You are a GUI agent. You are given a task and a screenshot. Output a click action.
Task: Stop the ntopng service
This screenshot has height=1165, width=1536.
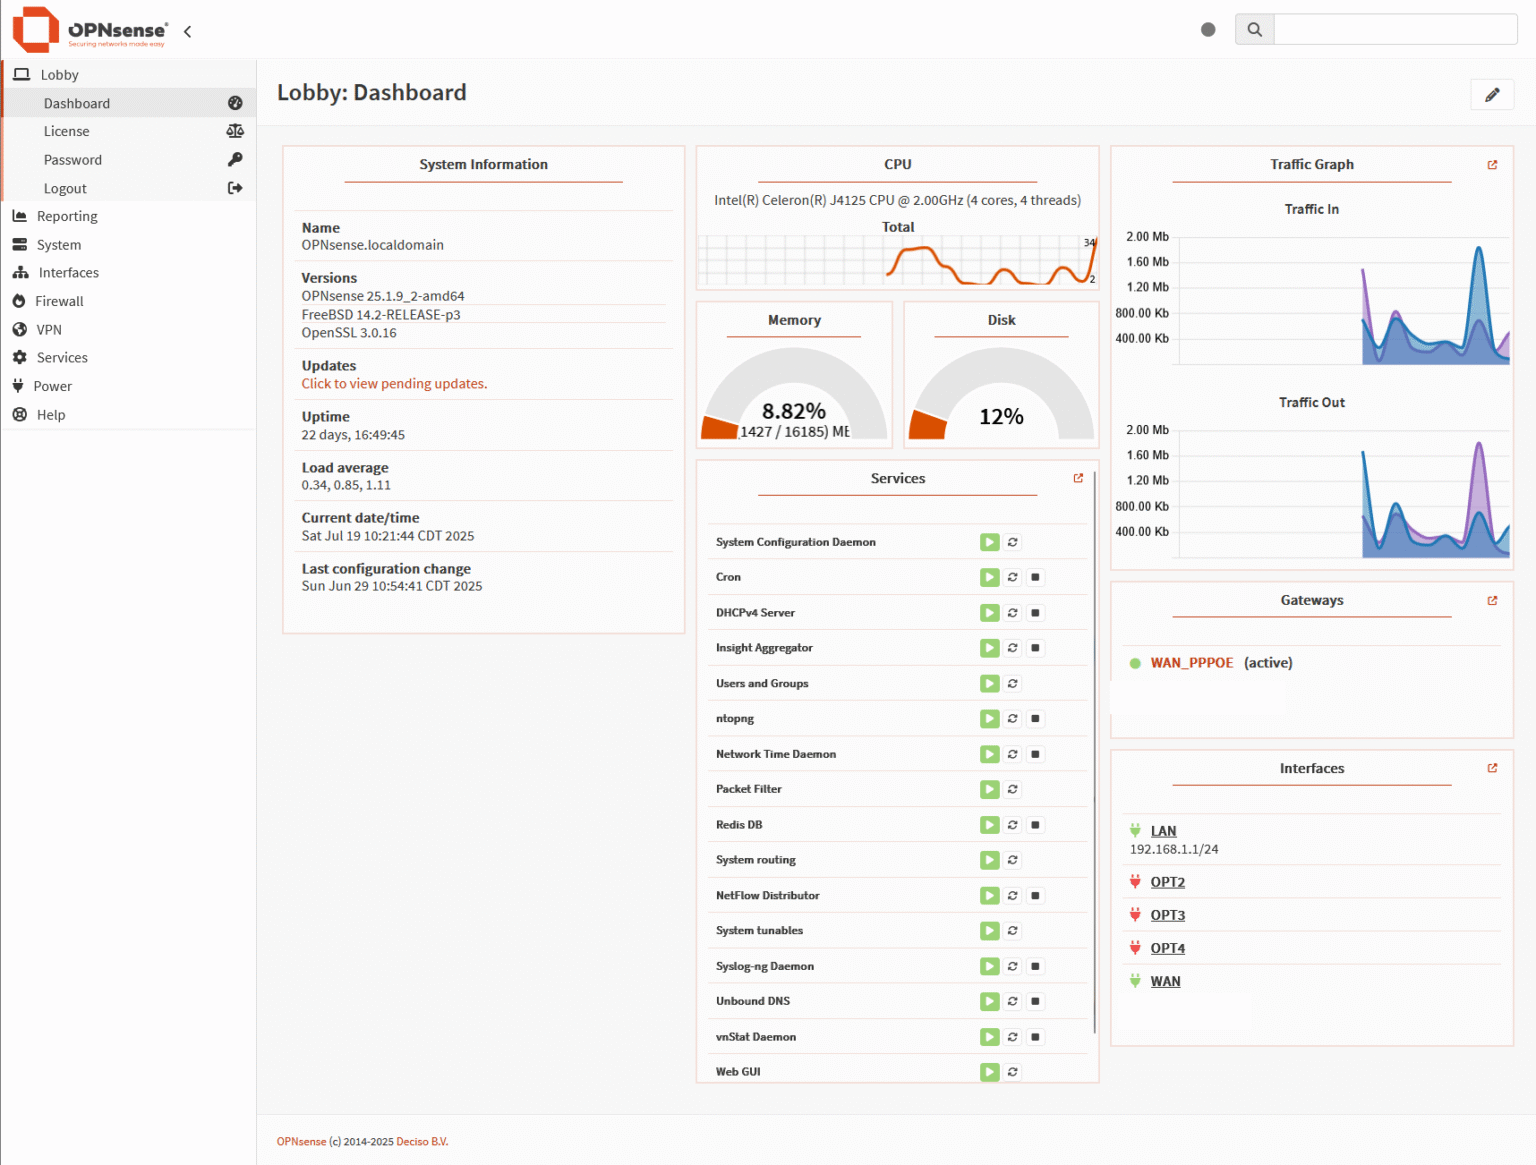(x=1035, y=718)
